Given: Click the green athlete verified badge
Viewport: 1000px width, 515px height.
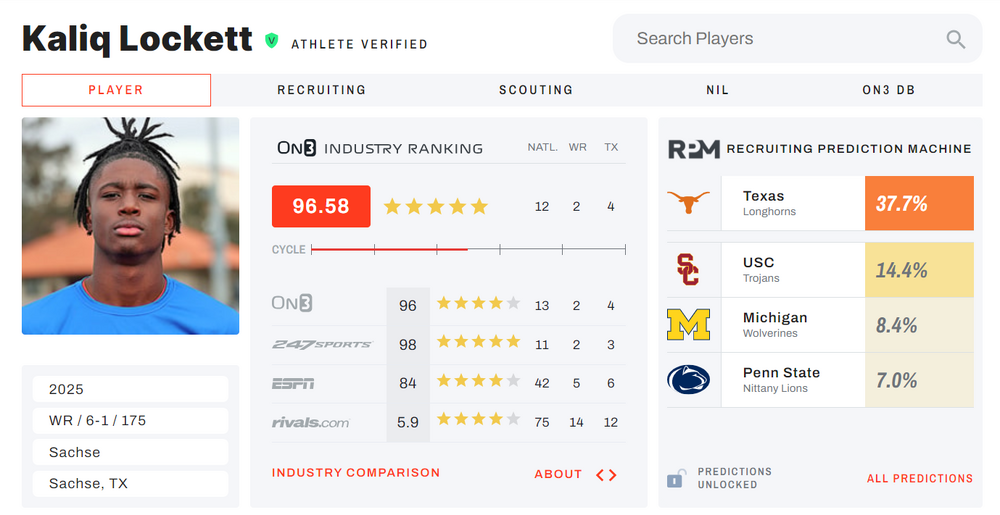Looking at the screenshot, I should point(271,41).
